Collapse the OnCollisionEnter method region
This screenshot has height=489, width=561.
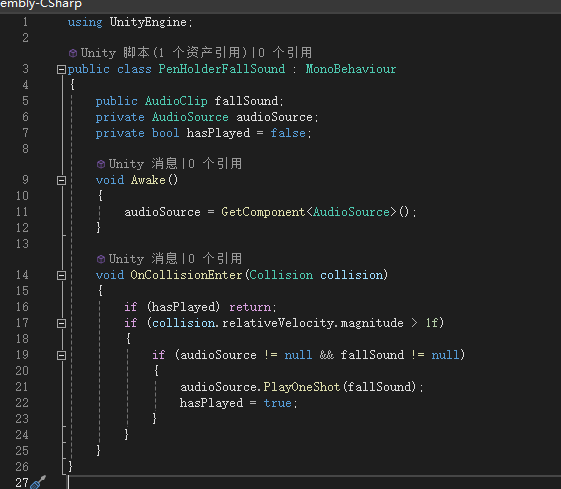(x=61, y=275)
